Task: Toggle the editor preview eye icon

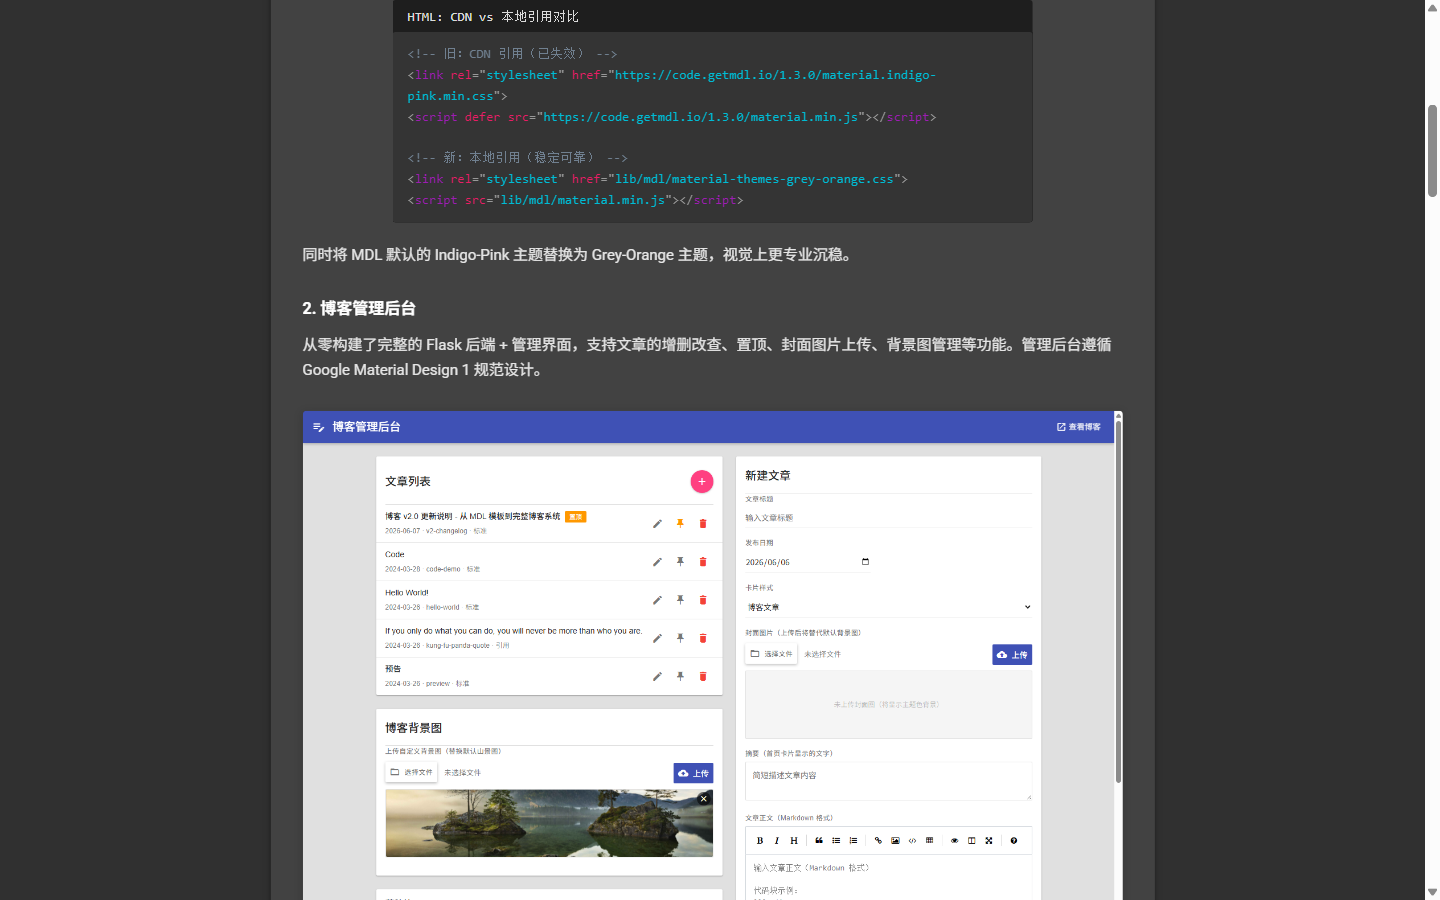Action: pyautogui.click(x=954, y=841)
